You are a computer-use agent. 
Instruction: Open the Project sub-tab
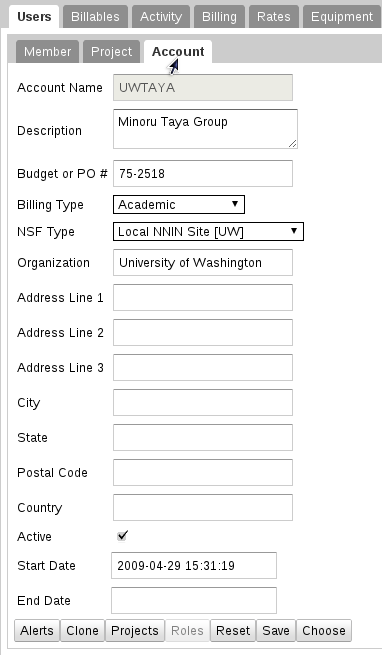(111, 52)
